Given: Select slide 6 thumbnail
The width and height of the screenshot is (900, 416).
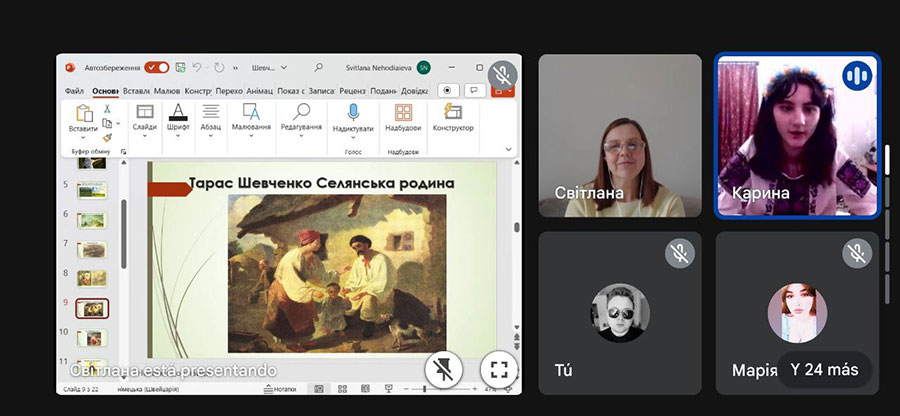Looking at the screenshot, I should click(x=92, y=220).
